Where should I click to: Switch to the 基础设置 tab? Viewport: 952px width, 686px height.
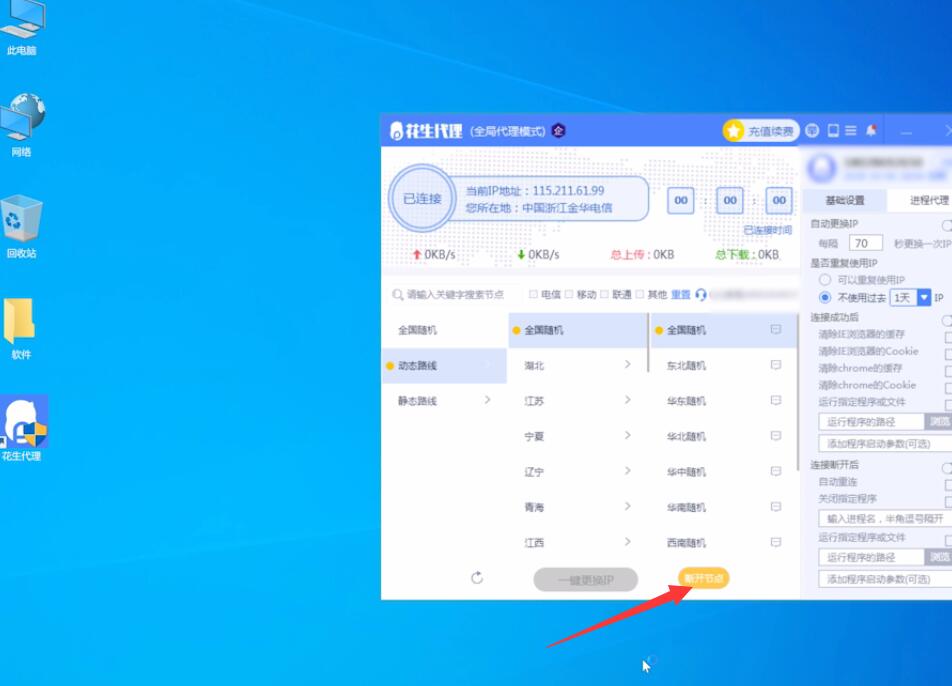(x=845, y=200)
